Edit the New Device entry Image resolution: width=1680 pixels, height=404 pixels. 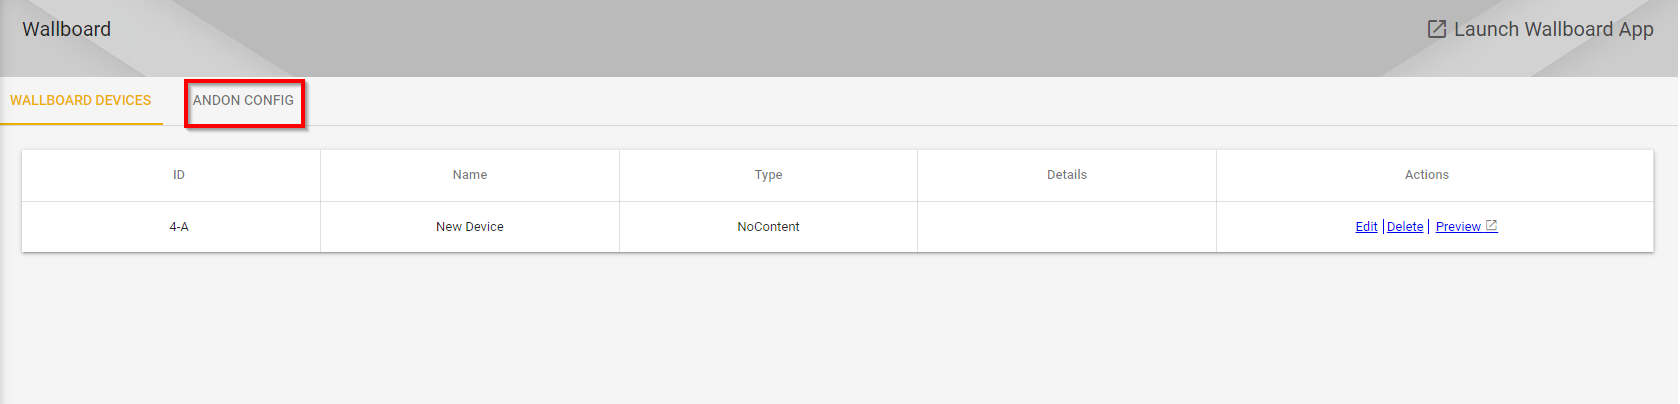pyautogui.click(x=1366, y=227)
